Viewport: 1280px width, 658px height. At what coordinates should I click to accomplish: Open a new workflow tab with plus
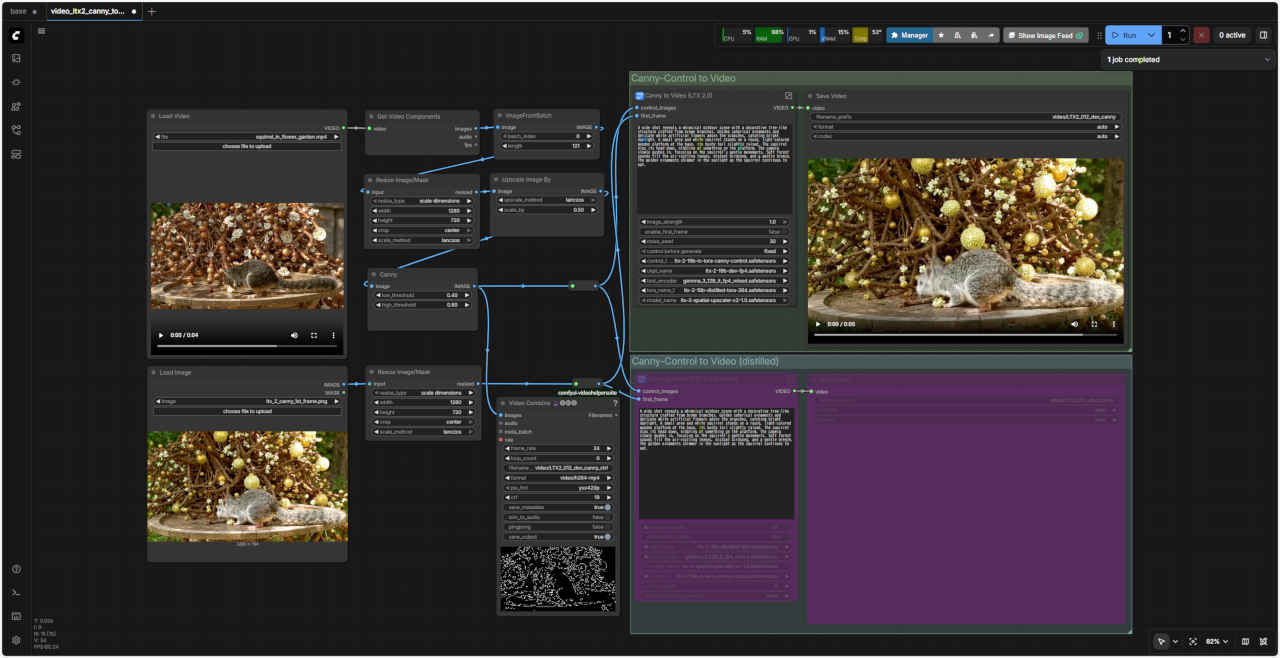click(x=152, y=12)
